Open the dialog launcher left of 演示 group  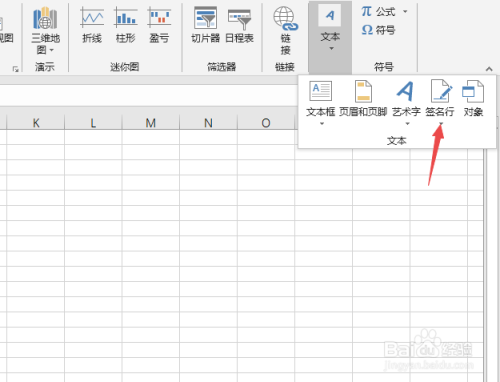15,69
